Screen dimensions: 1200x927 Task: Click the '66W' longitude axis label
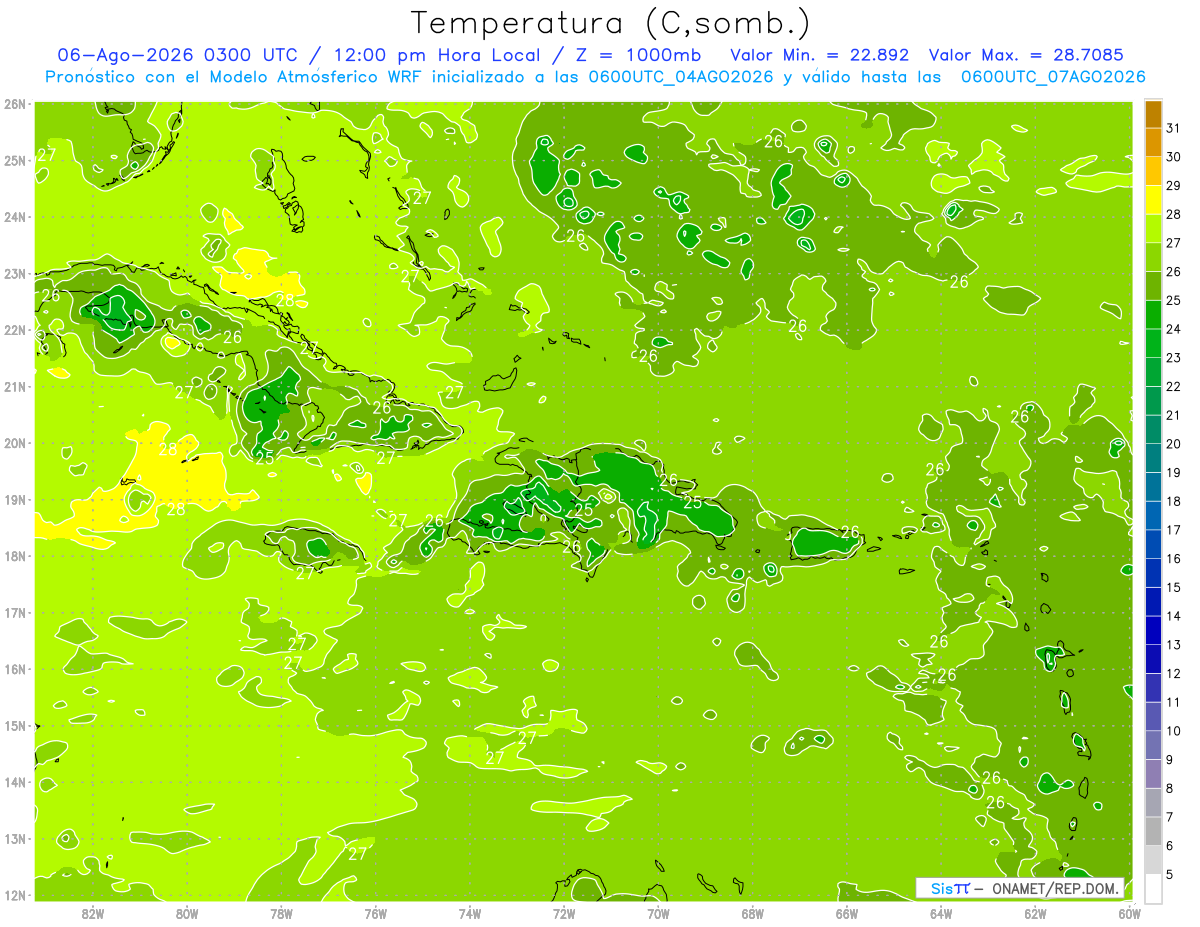(x=847, y=913)
